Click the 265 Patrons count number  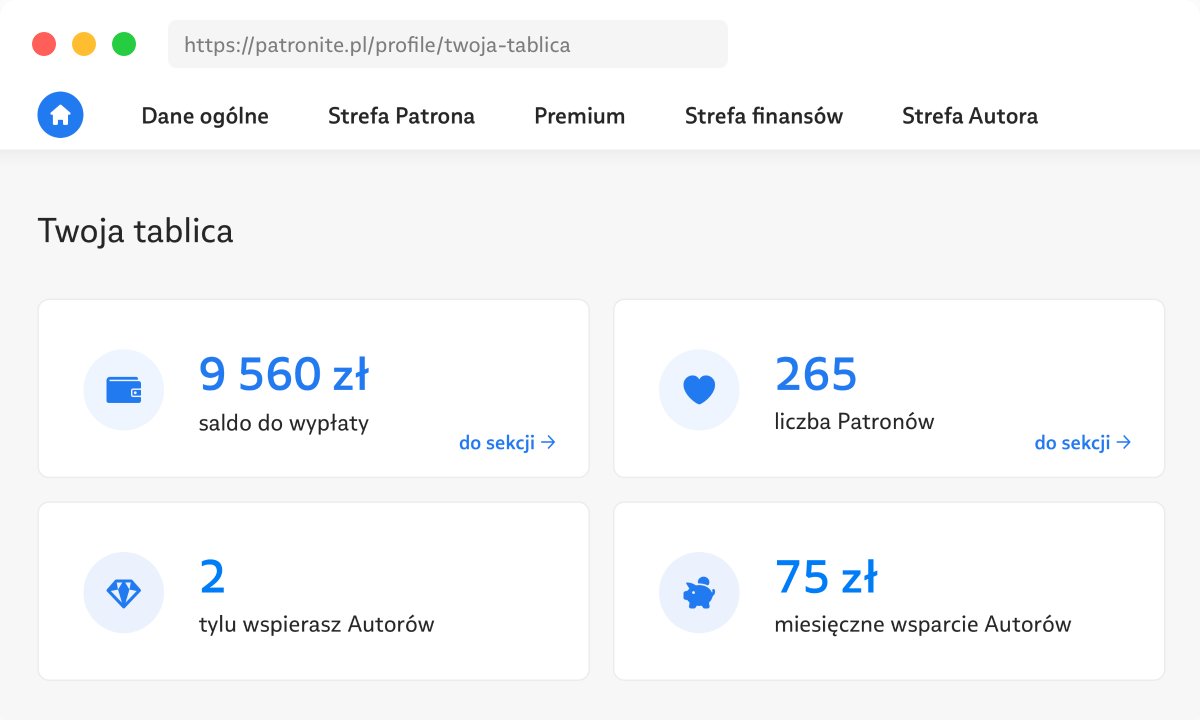(x=816, y=375)
